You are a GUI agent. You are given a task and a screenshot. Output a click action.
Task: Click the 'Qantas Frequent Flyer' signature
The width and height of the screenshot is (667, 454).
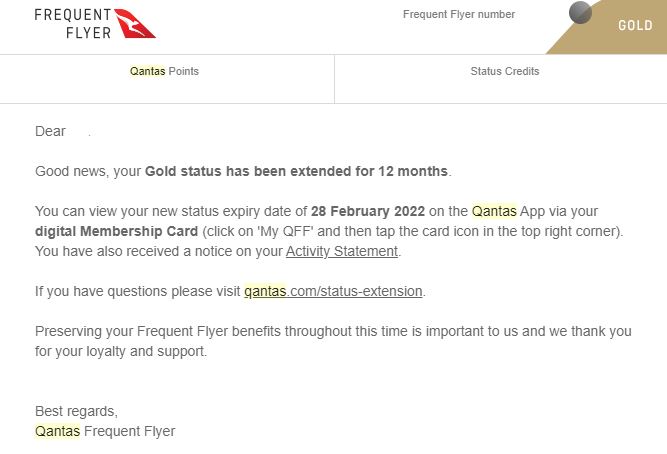(x=105, y=431)
